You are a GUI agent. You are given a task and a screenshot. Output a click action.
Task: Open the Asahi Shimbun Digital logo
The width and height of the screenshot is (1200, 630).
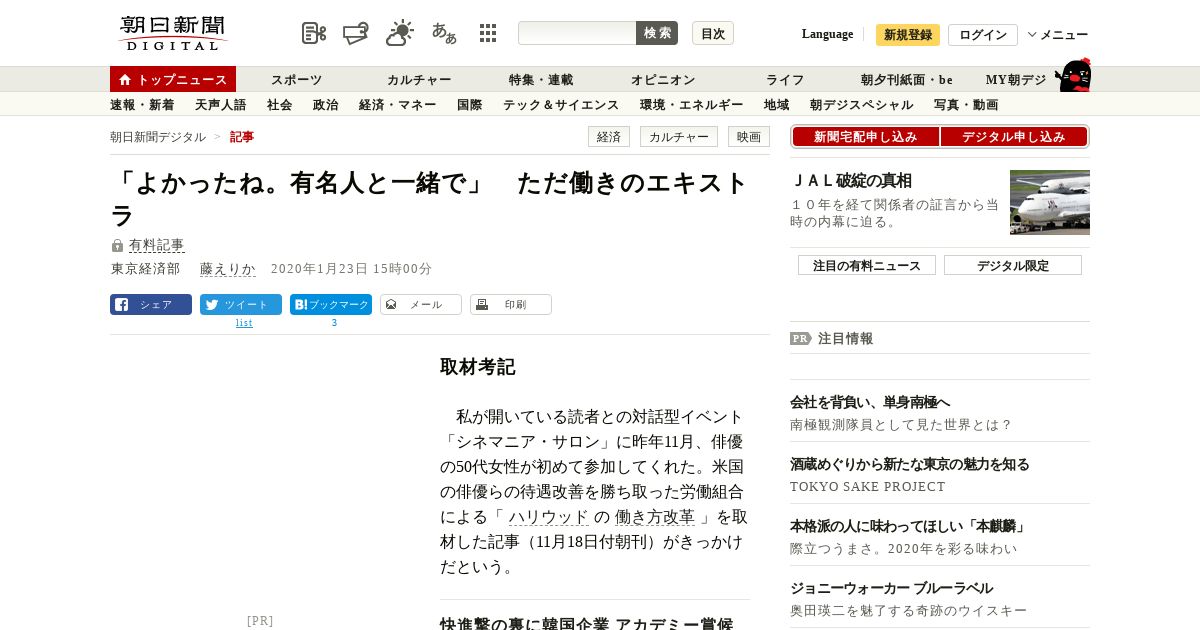click(x=172, y=33)
